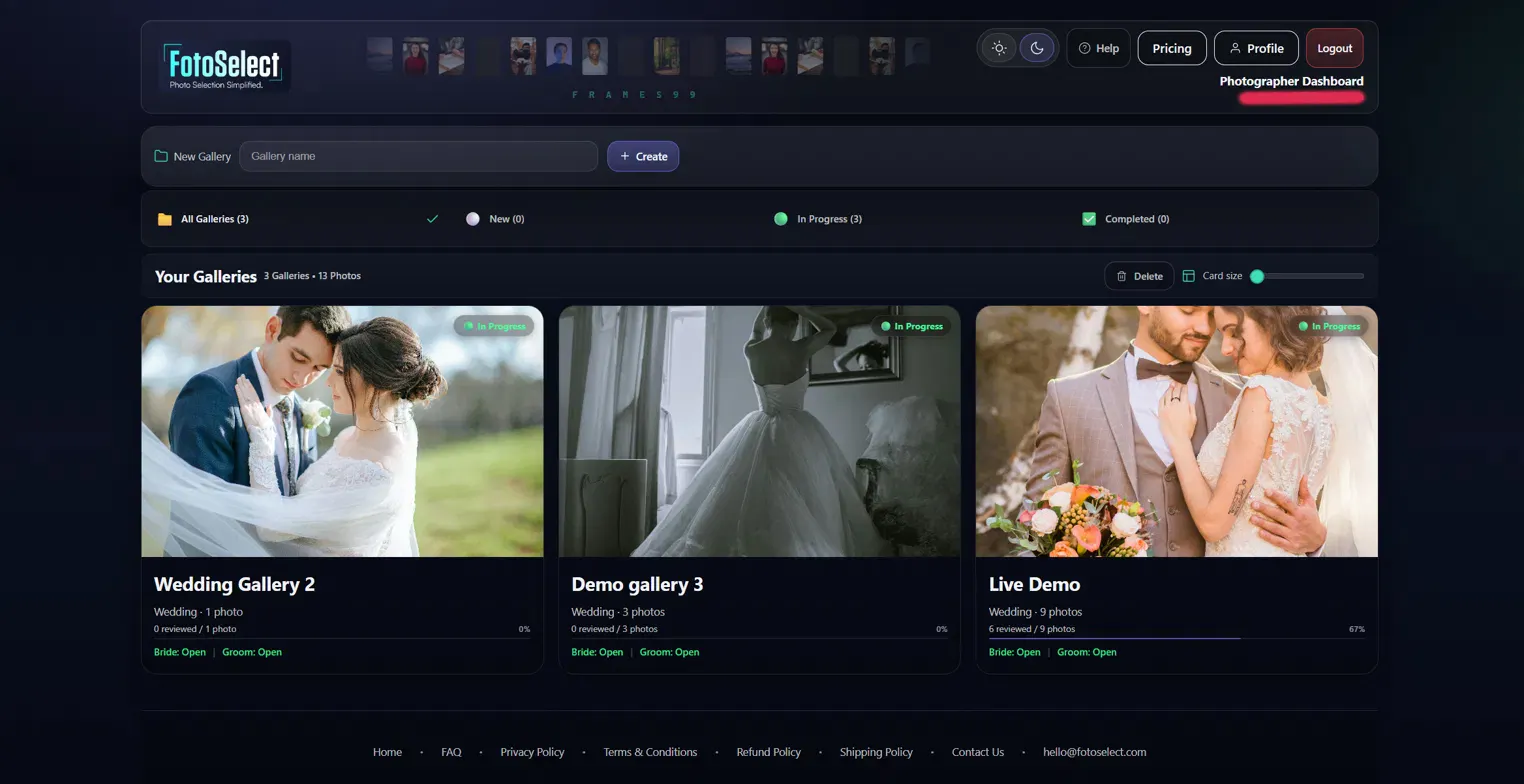Open the FAQ footer link

click(451, 752)
